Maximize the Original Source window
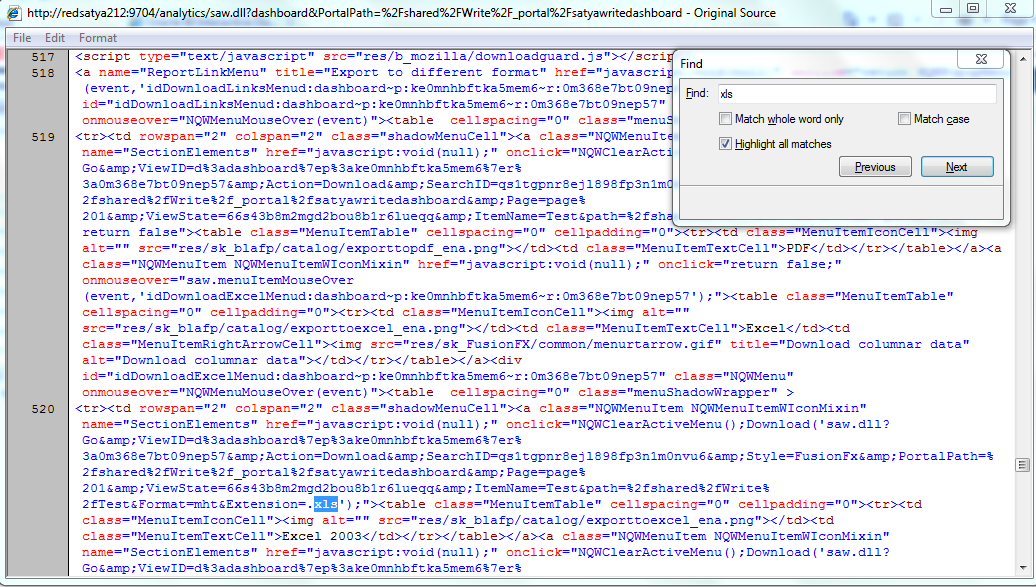 point(973,9)
